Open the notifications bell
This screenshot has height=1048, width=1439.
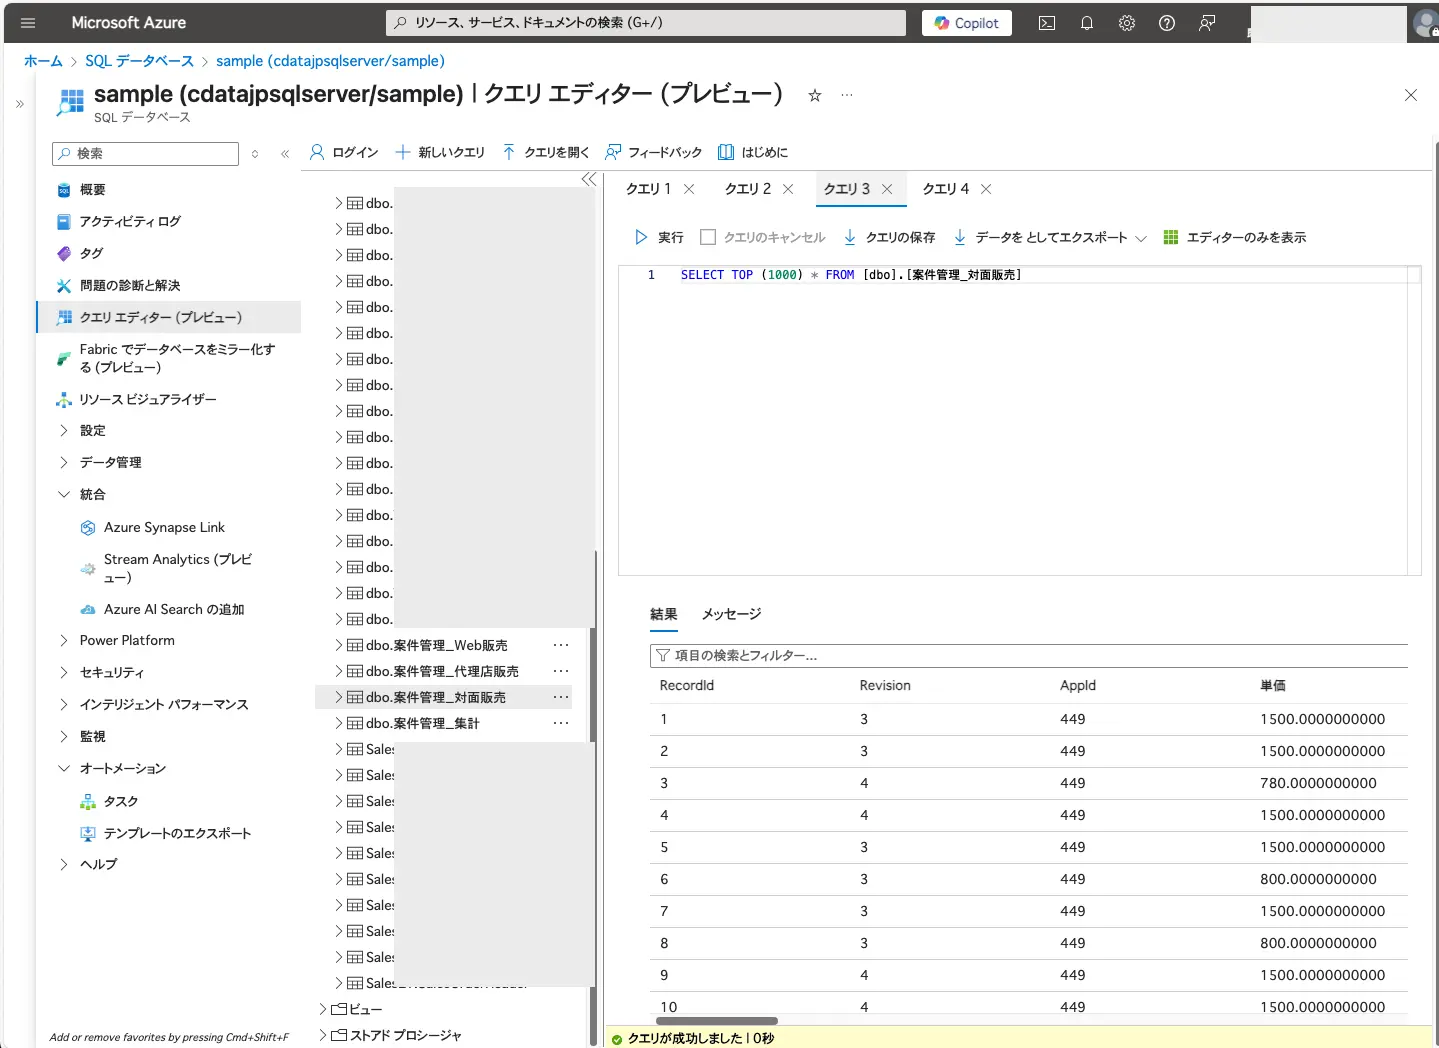pyautogui.click(x=1087, y=23)
